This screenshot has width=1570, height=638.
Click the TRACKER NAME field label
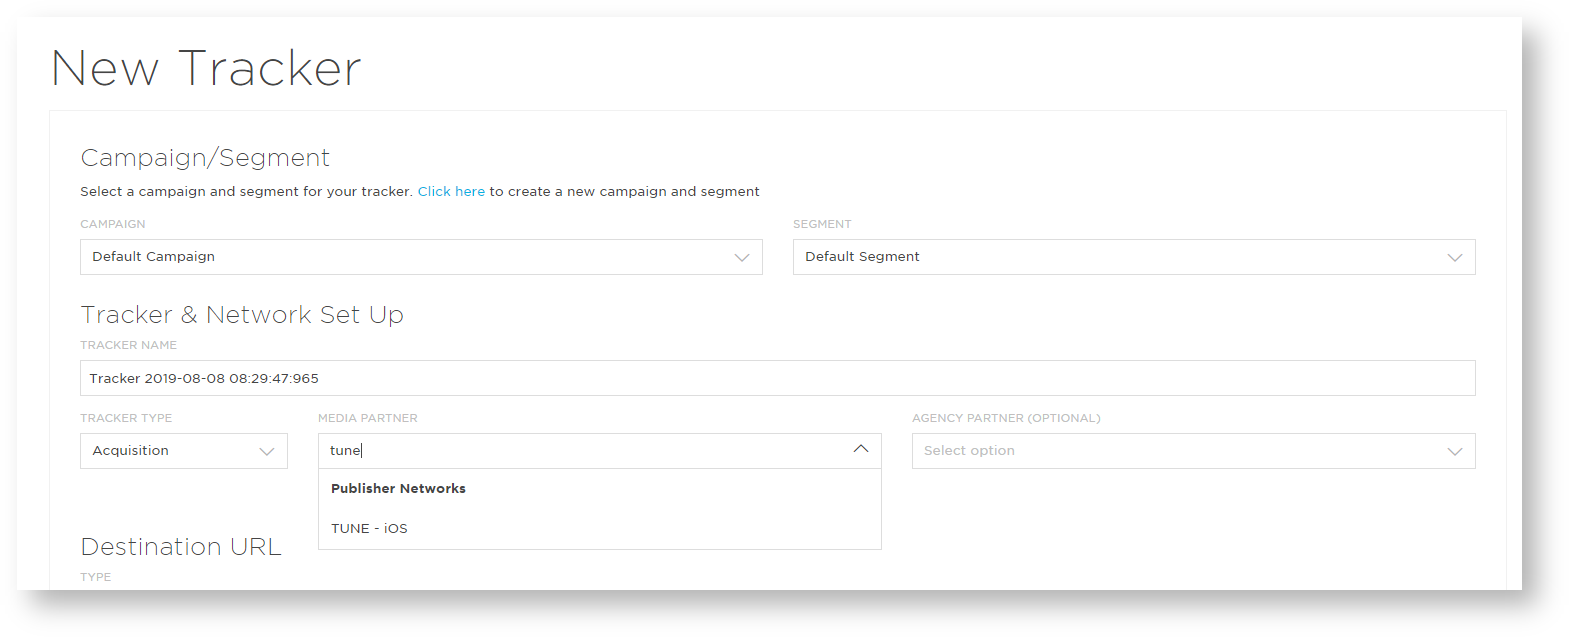(x=128, y=345)
